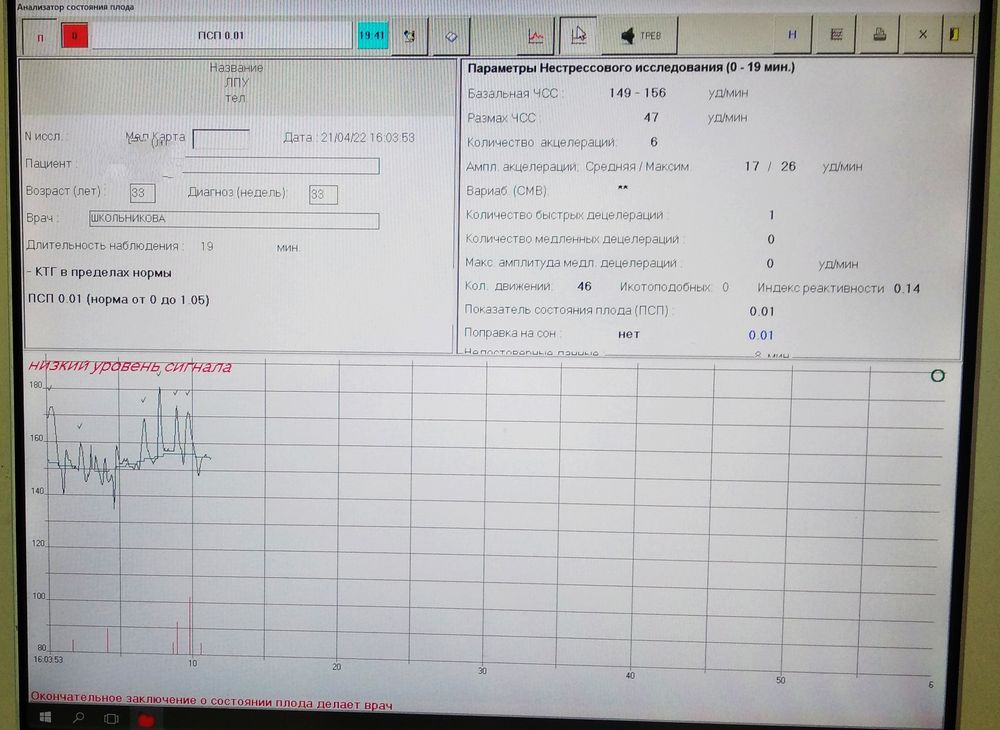Click the 'П' toolbar button
This screenshot has width=1000, height=730.
point(40,37)
